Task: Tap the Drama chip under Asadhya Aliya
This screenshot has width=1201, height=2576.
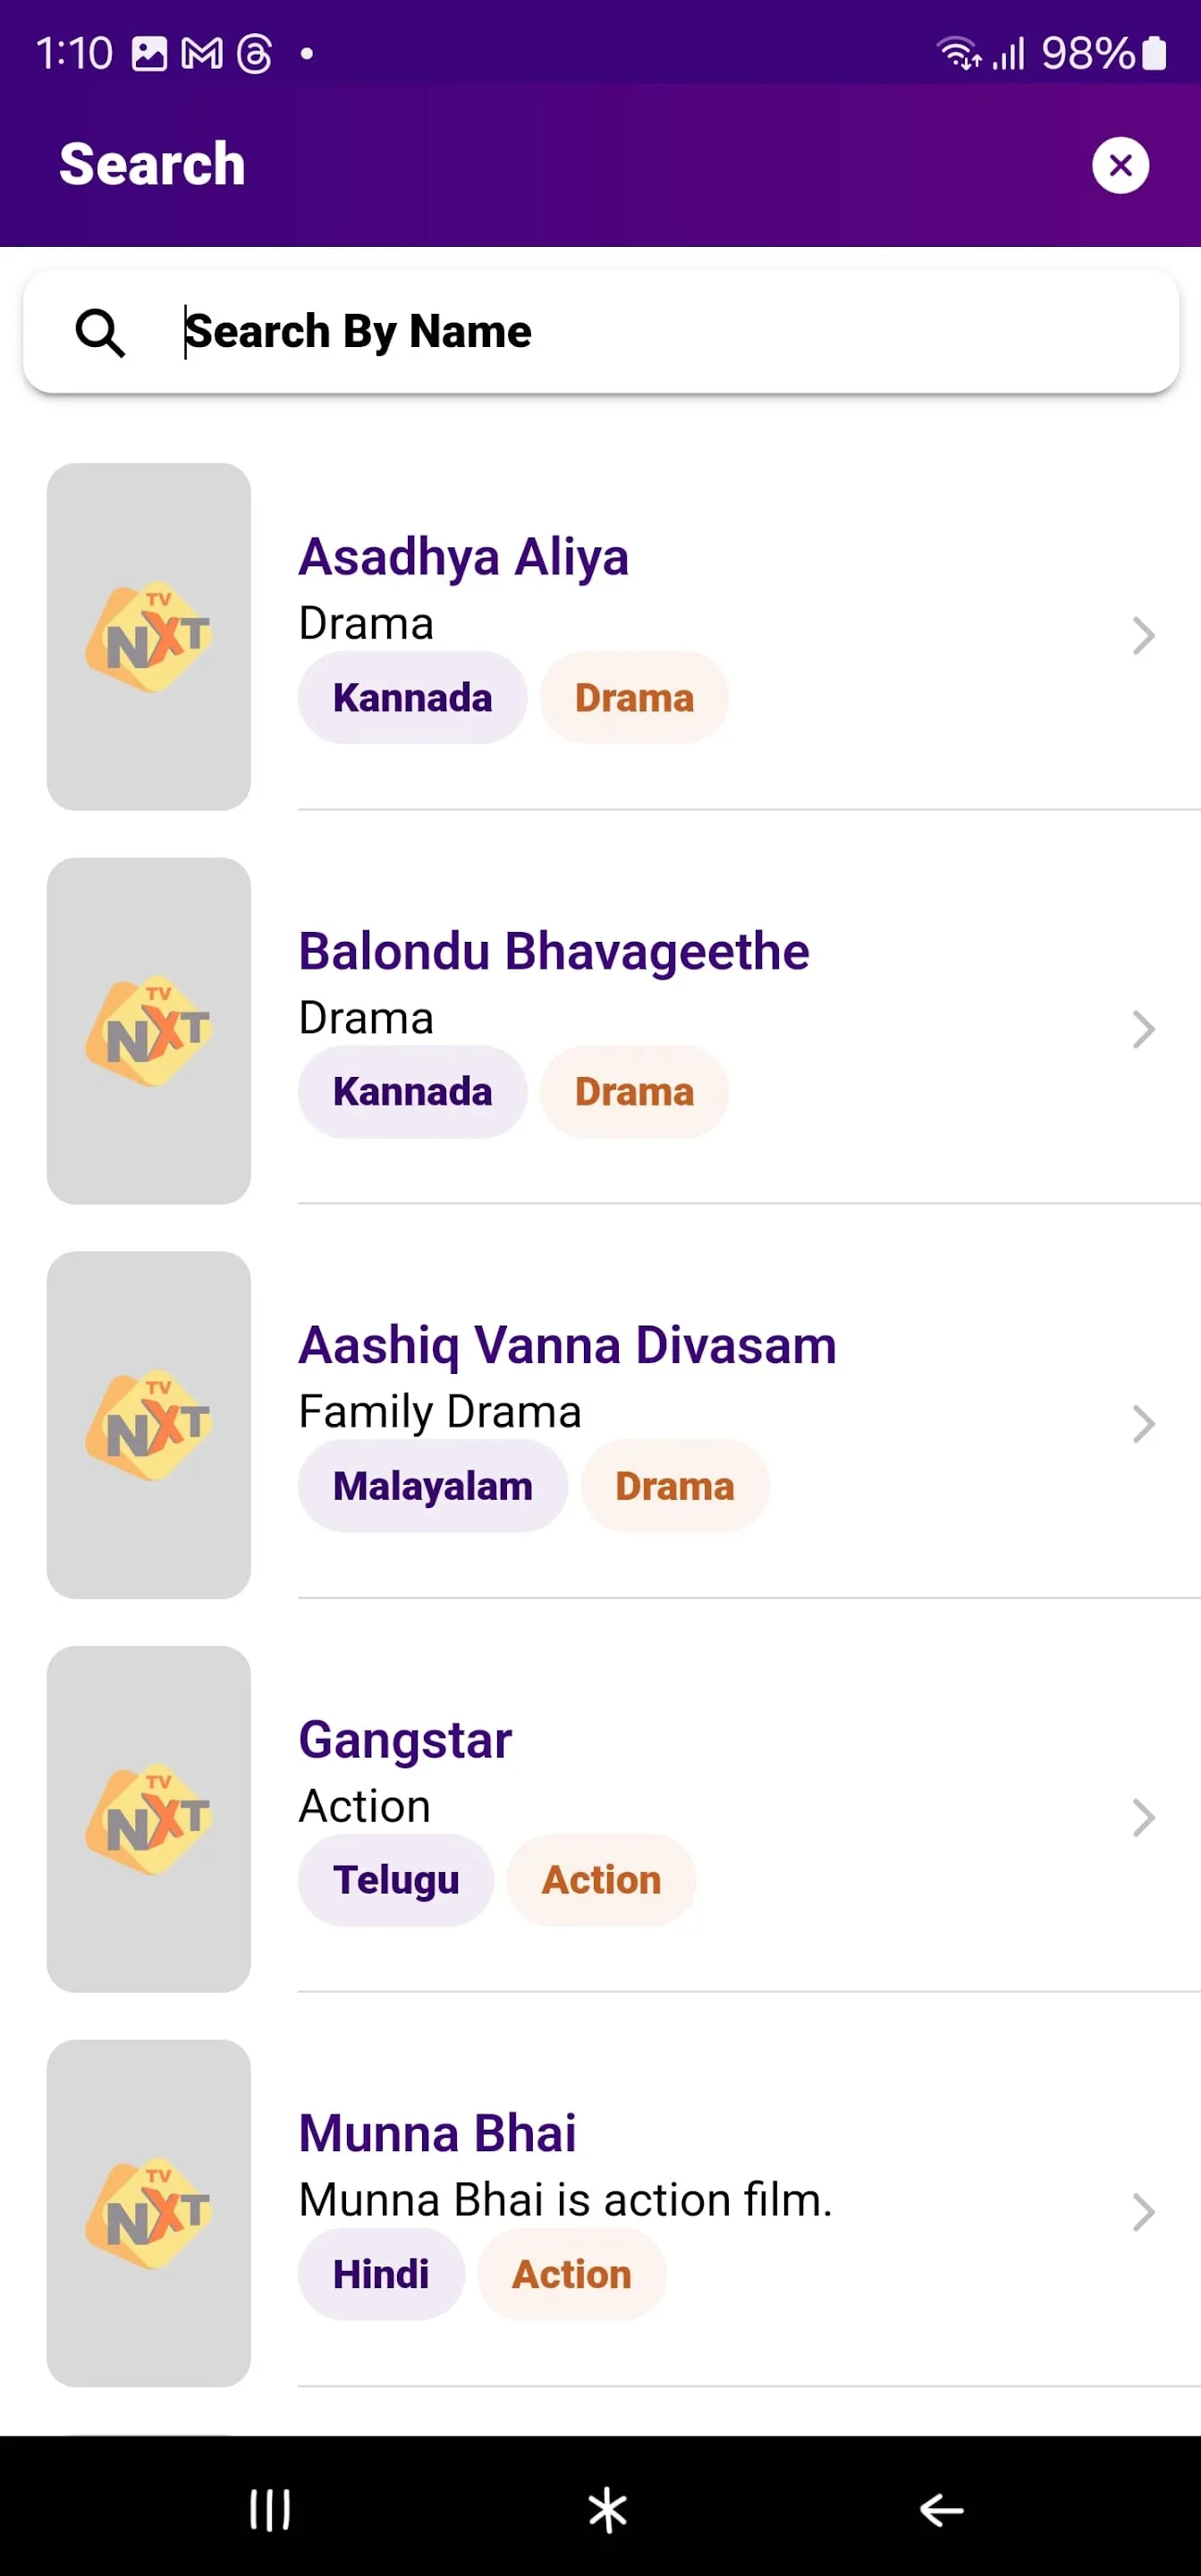Action: tap(634, 698)
